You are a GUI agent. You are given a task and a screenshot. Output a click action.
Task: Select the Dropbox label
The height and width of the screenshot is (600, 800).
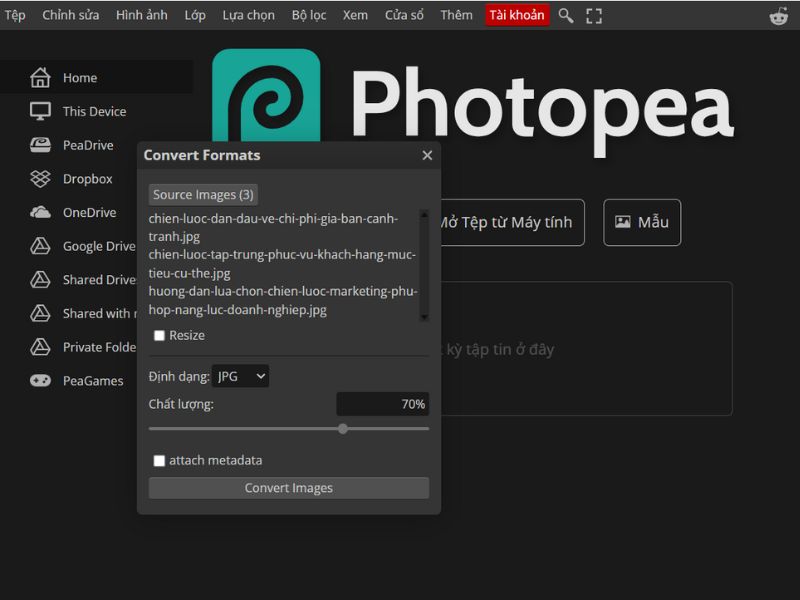point(88,179)
